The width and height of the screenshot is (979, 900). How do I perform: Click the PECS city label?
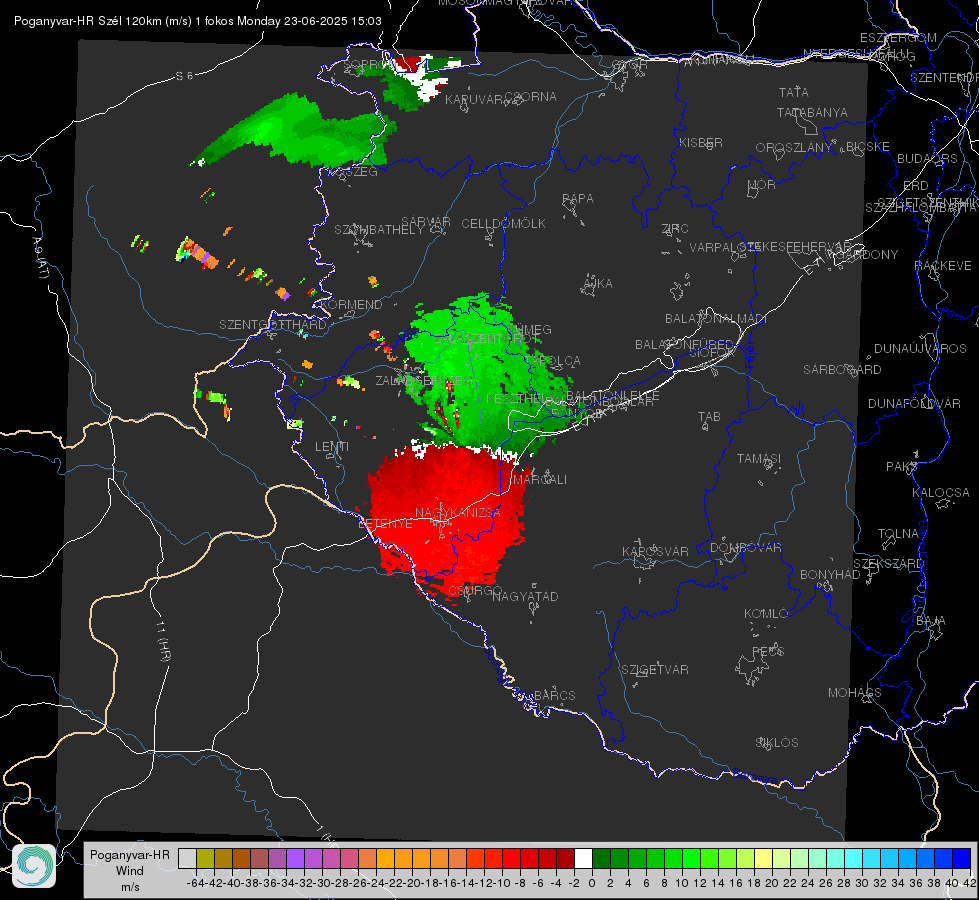[x=767, y=651]
